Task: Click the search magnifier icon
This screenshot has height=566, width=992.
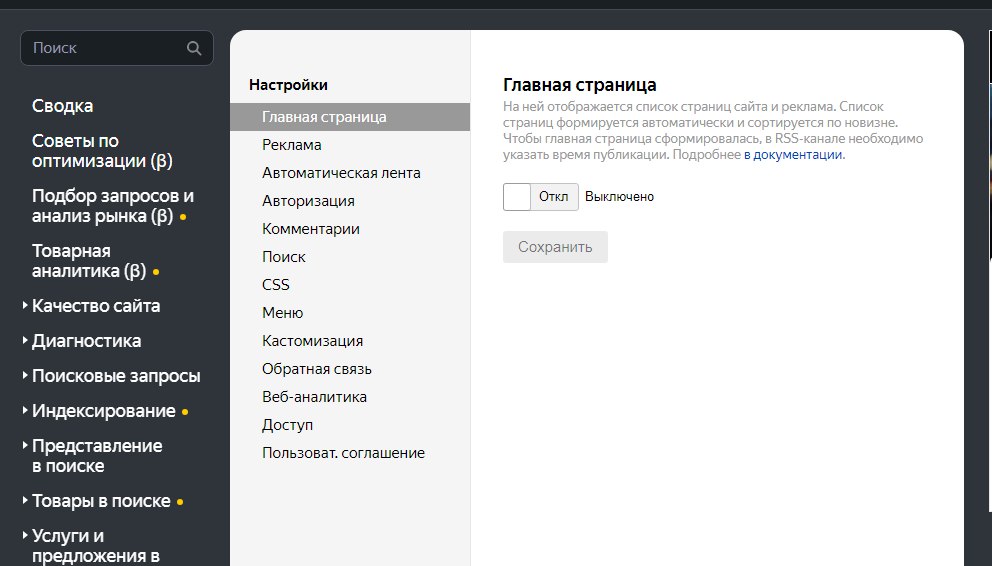Action: click(194, 48)
